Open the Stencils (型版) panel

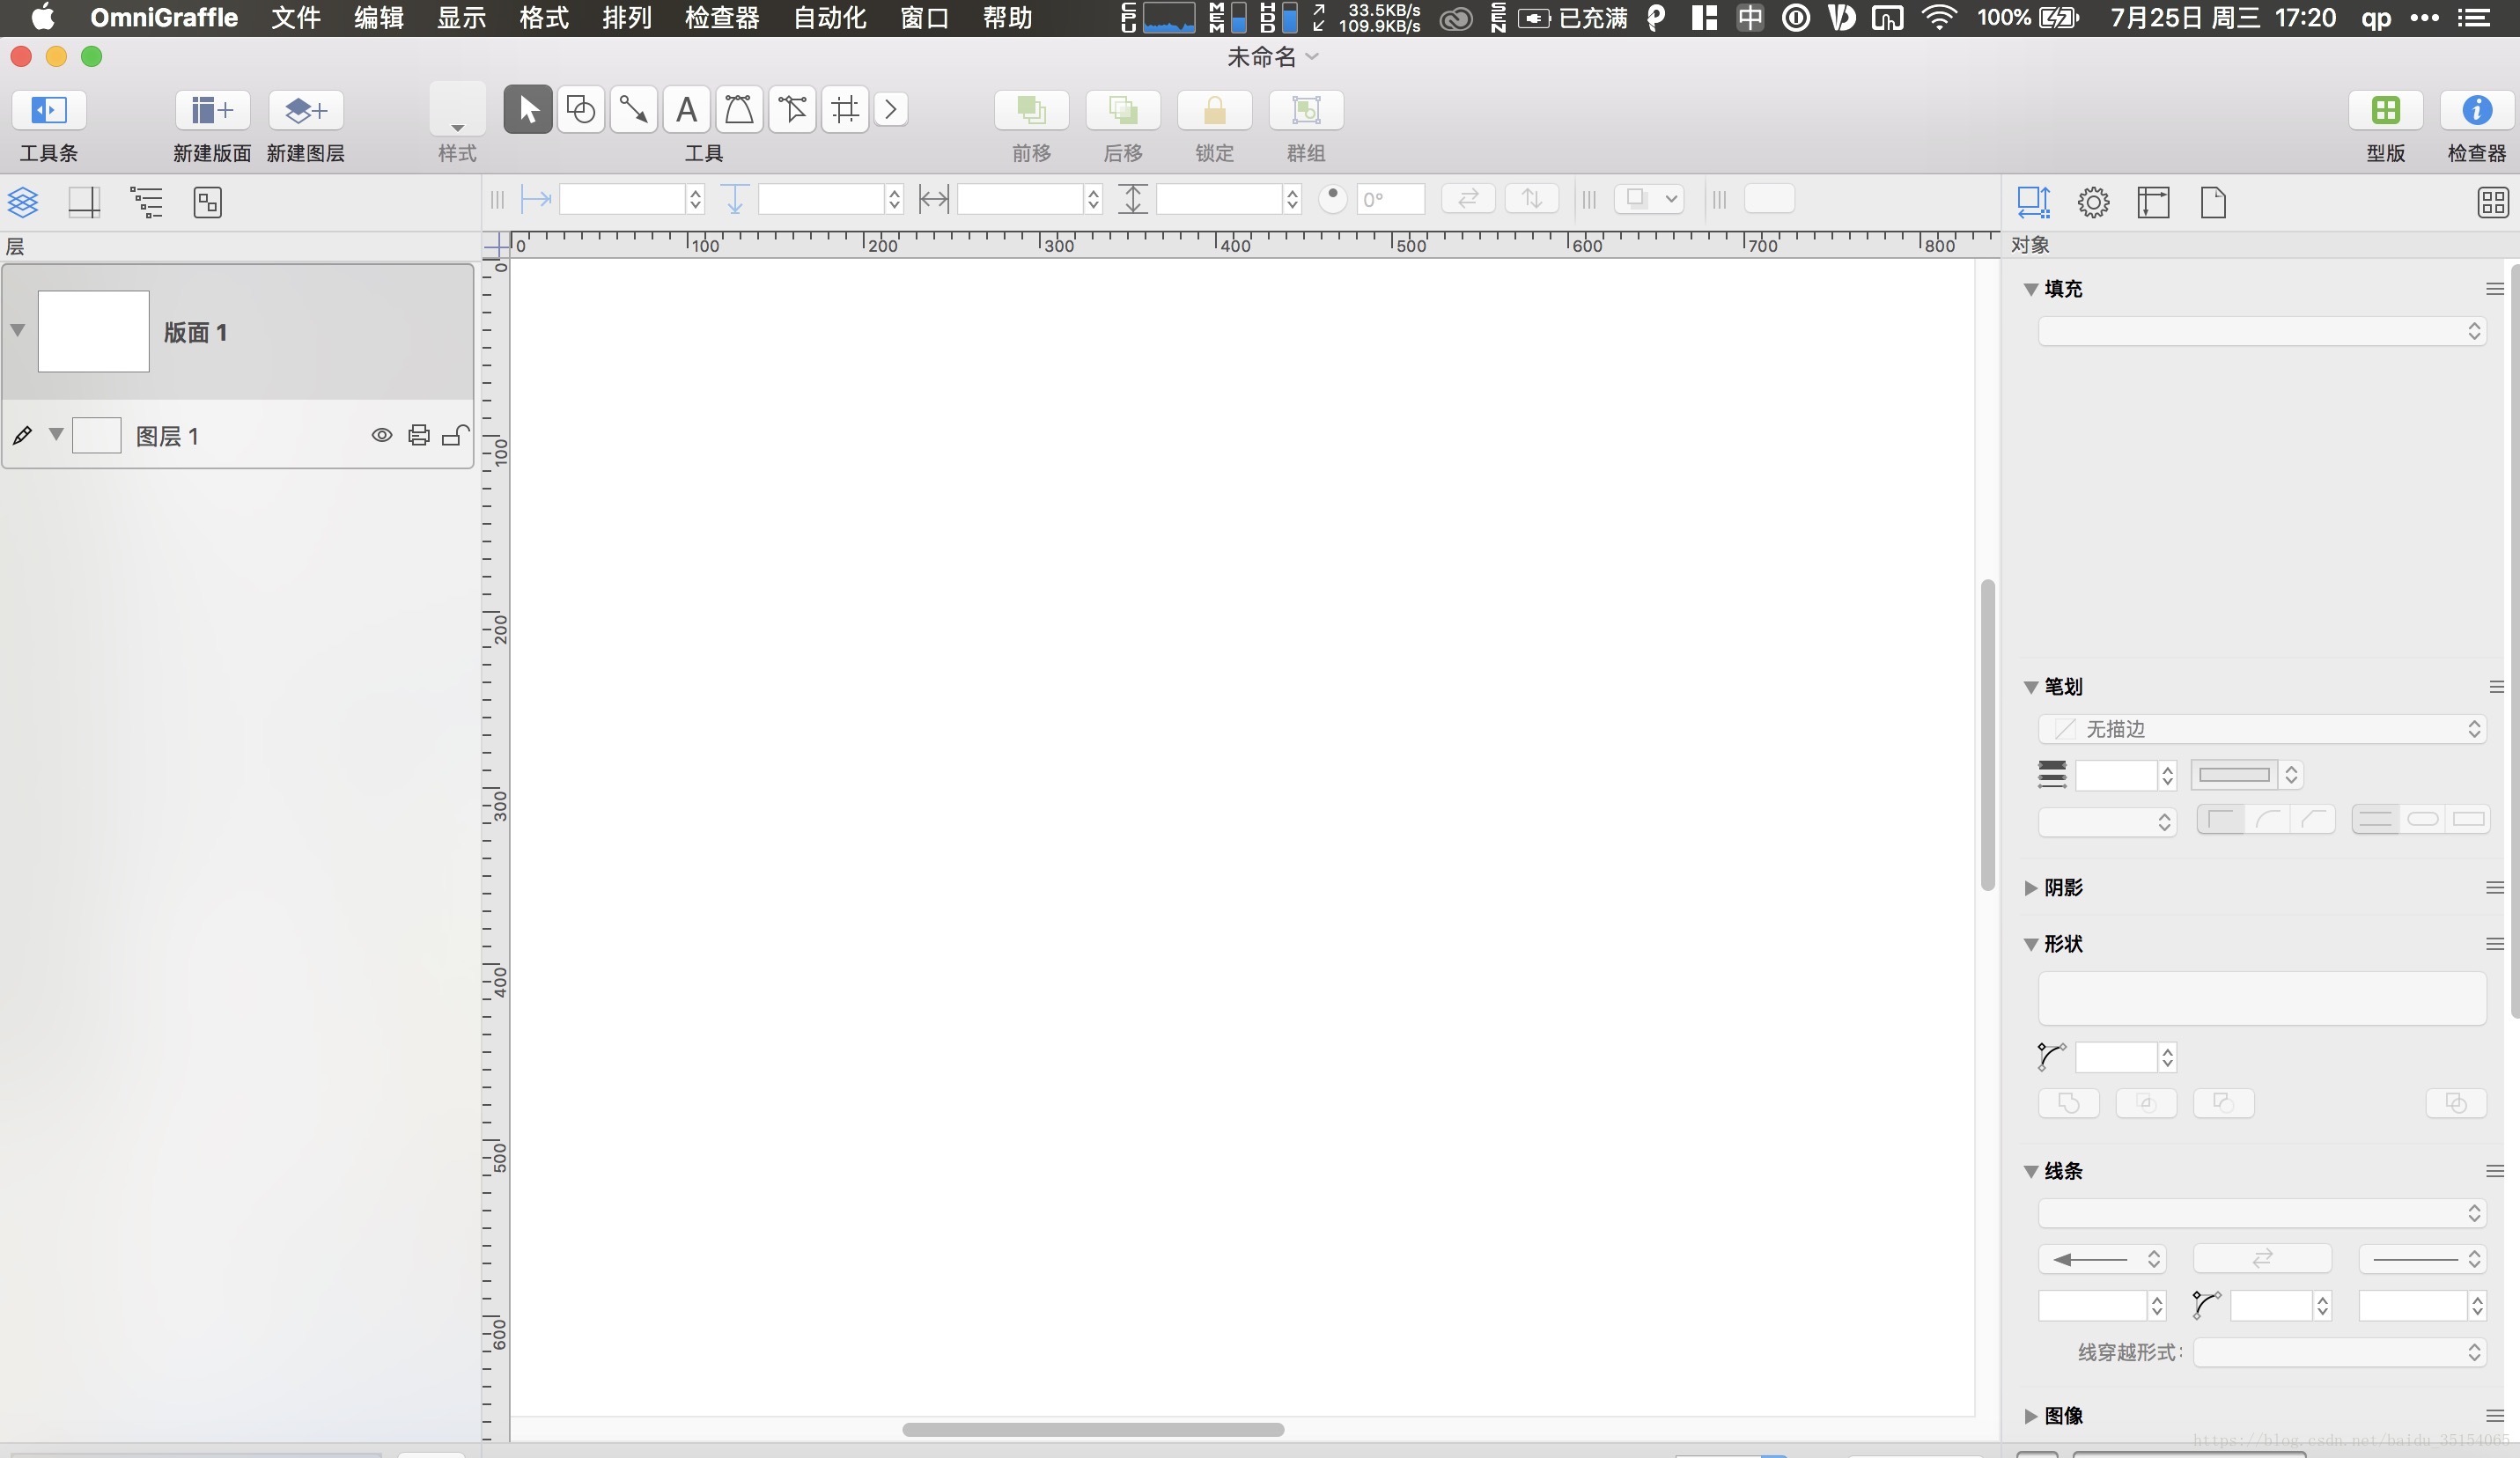[x=2385, y=109]
